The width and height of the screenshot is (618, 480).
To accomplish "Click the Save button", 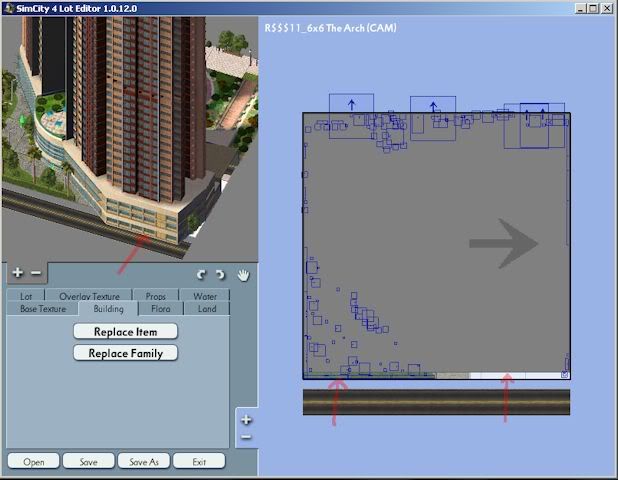I will (89, 461).
